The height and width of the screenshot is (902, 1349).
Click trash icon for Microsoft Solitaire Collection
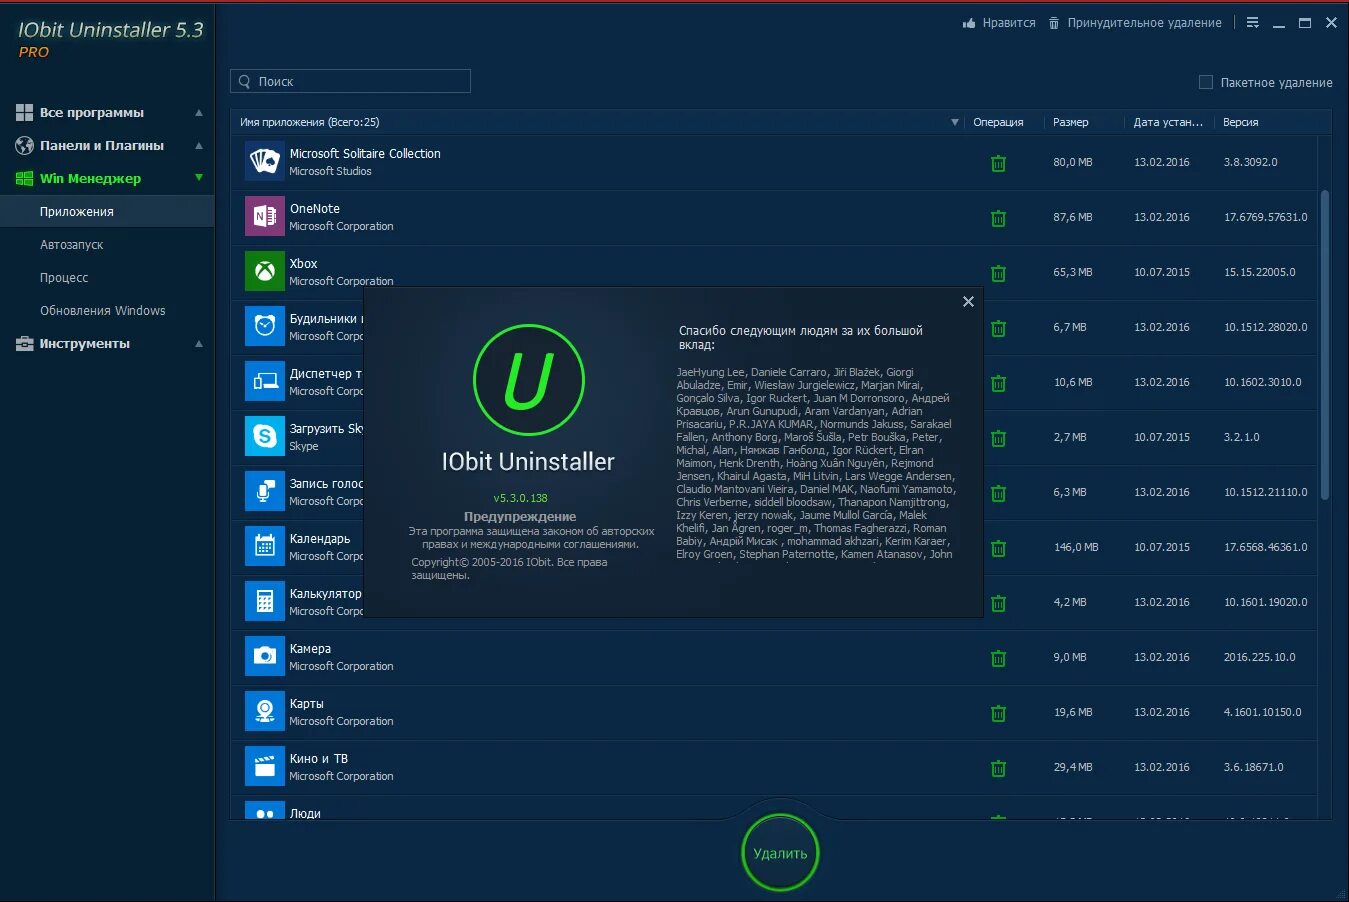tap(998, 163)
